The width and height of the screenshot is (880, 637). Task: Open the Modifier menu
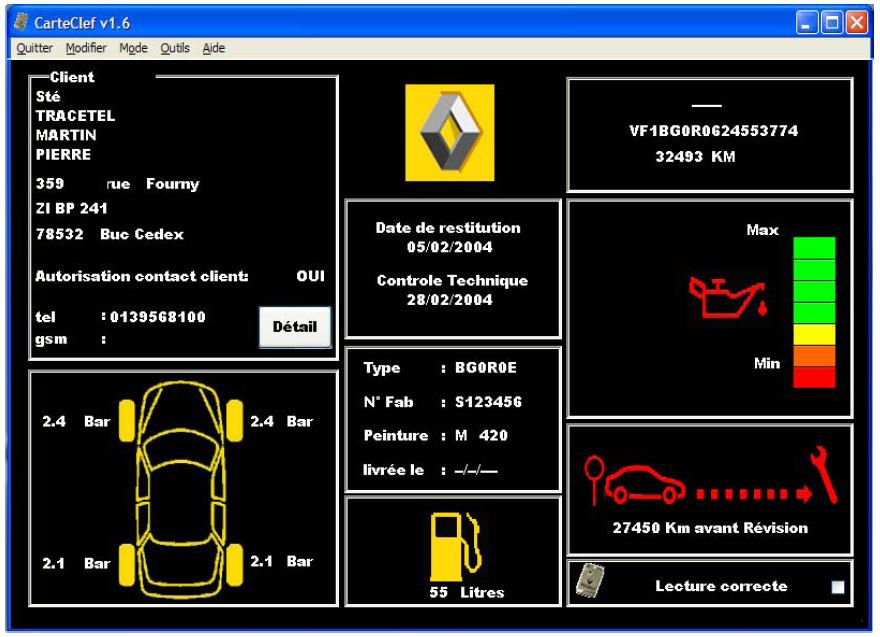(86, 48)
